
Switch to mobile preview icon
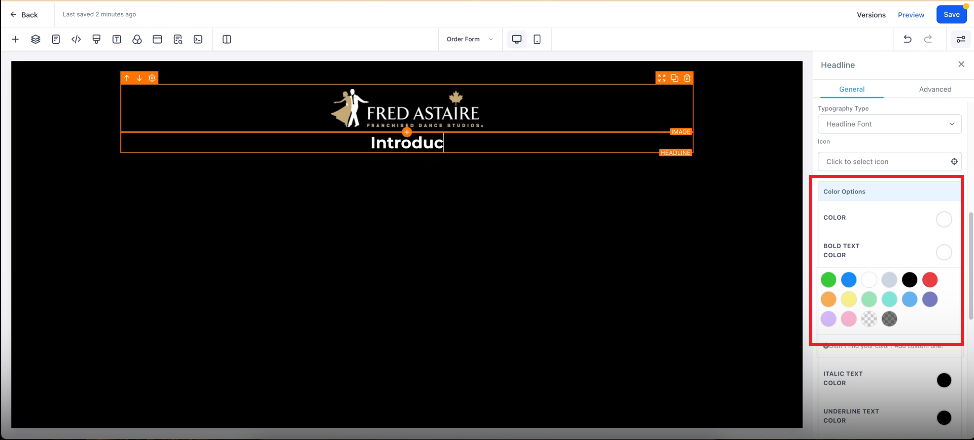(x=537, y=39)
